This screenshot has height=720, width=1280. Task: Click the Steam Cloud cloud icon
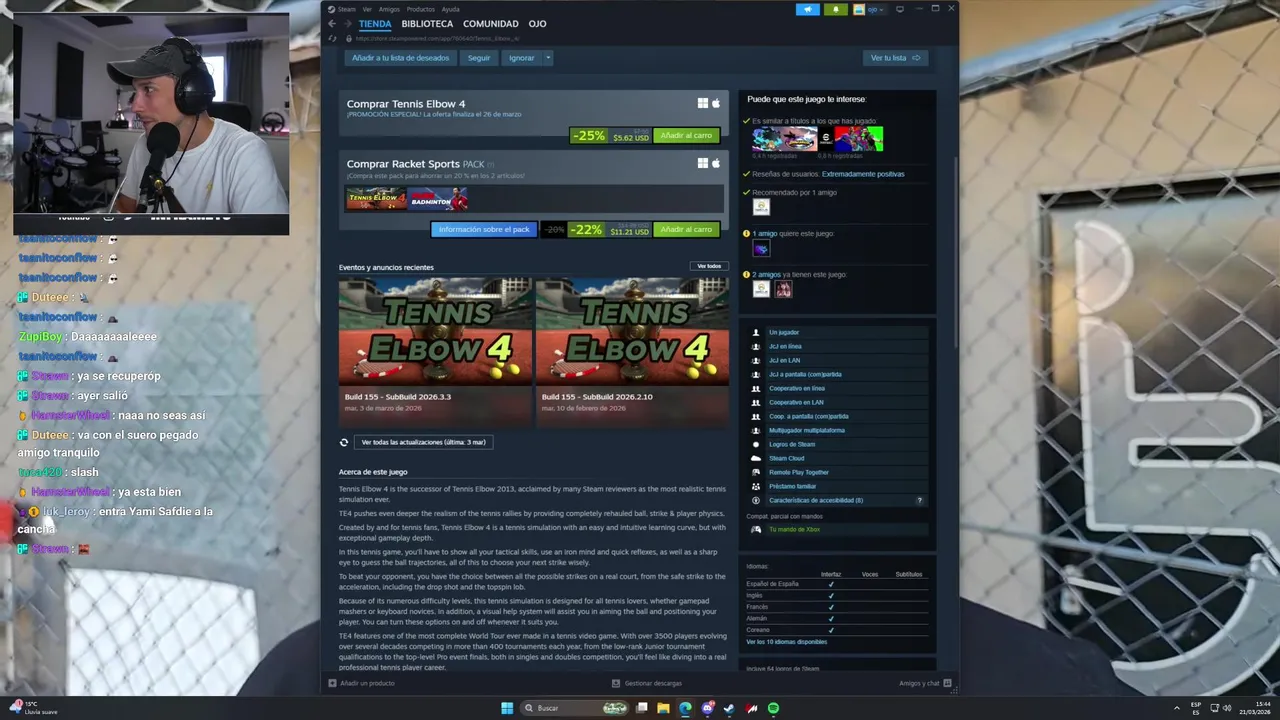coord(756,458)
